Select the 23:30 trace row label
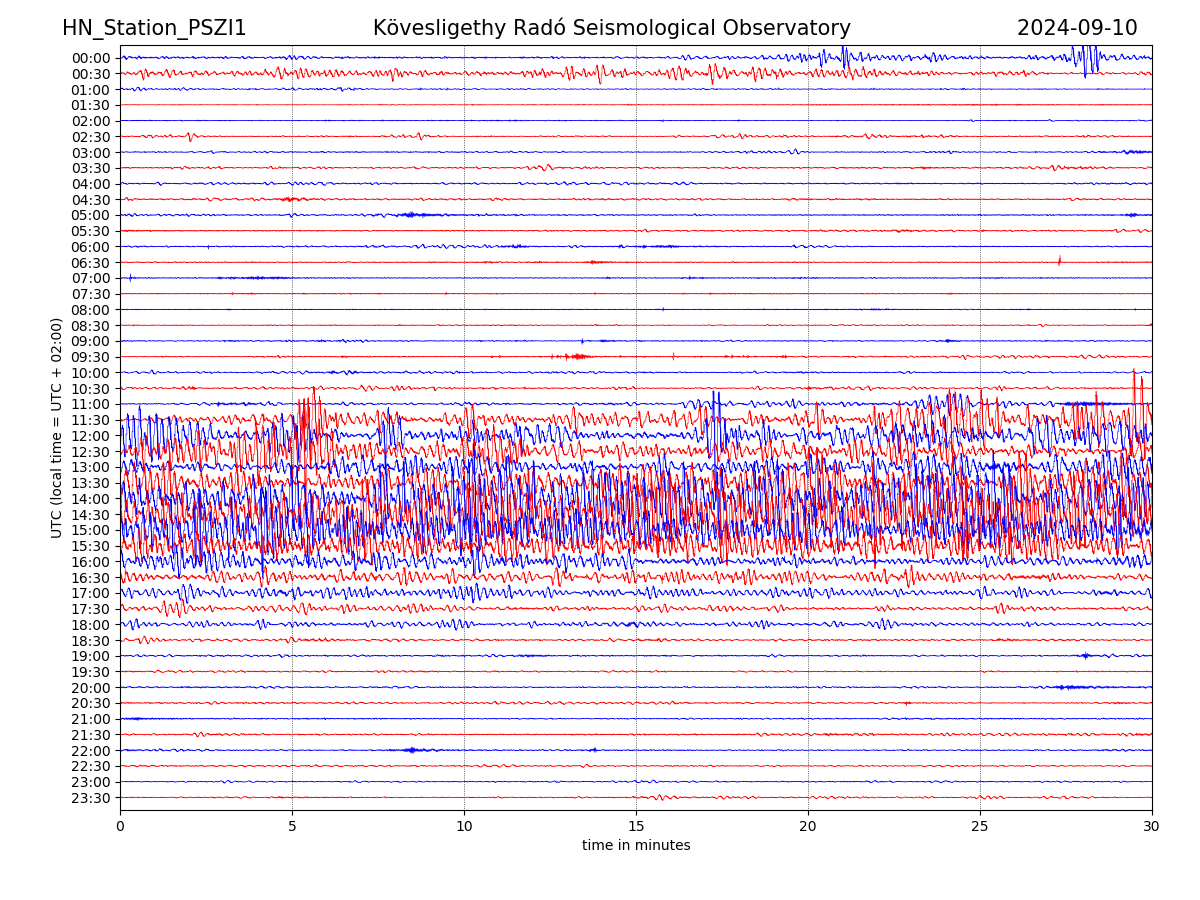The width and height of the screenshot is (1200, 900). point(91,798)
